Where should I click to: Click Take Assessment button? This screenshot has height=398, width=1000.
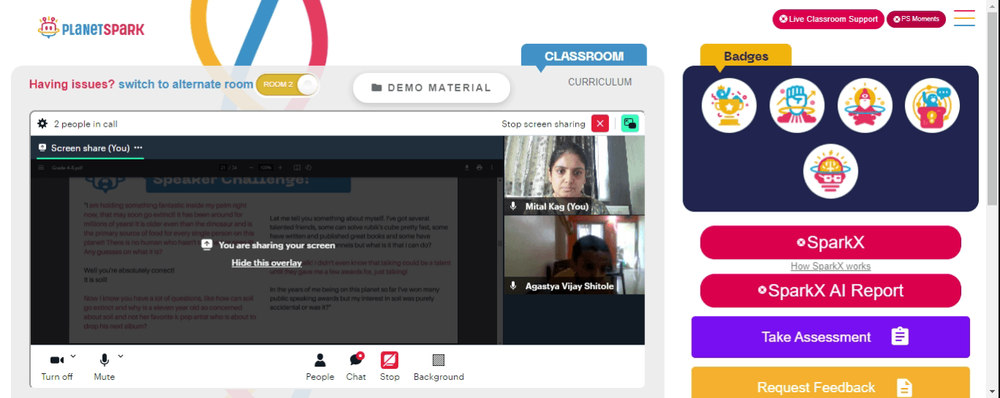point(830,337)
